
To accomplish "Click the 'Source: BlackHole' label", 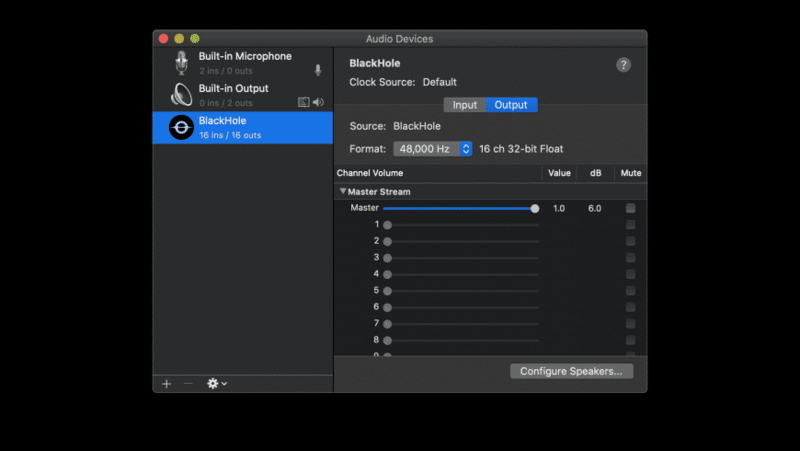I will click(x=395, y=126).
